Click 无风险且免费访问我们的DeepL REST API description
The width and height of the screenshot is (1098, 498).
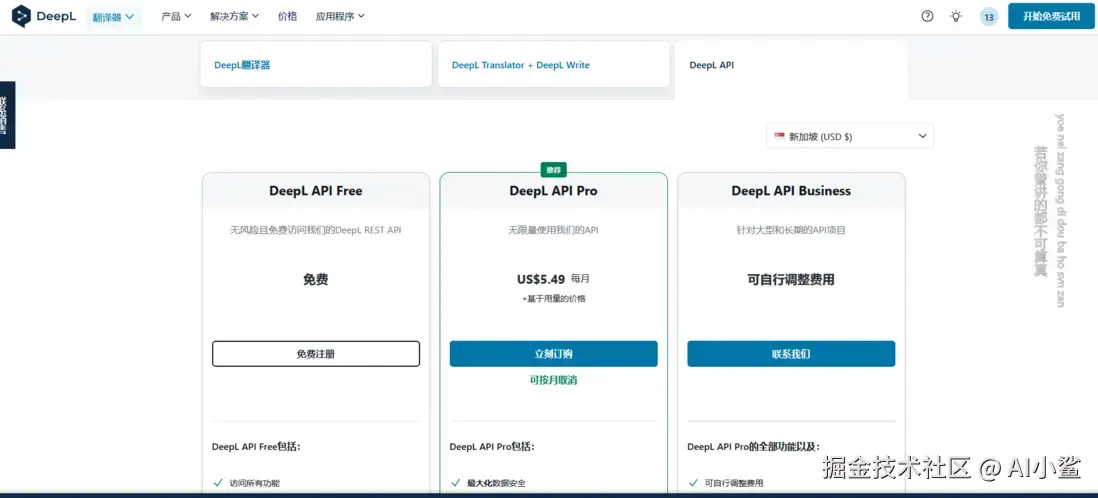[316, 230]
